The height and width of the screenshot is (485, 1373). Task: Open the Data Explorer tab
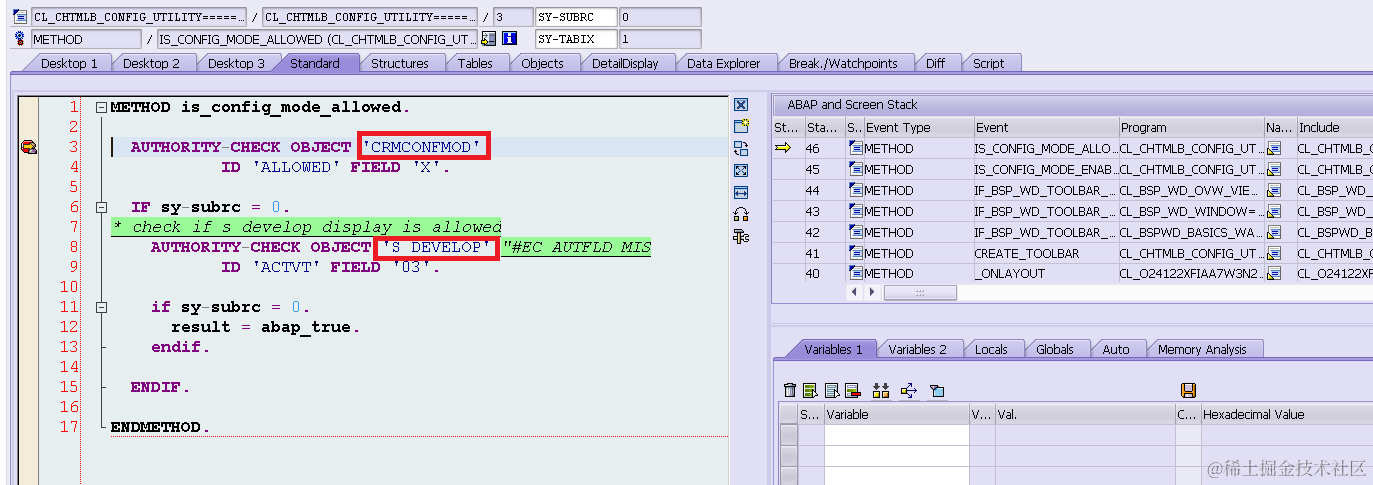pos(723,63)
